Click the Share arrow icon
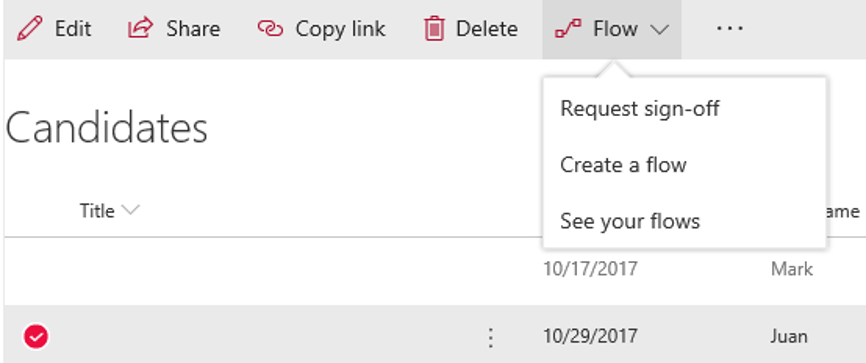The image size is (866, 363). pos(141,28)
